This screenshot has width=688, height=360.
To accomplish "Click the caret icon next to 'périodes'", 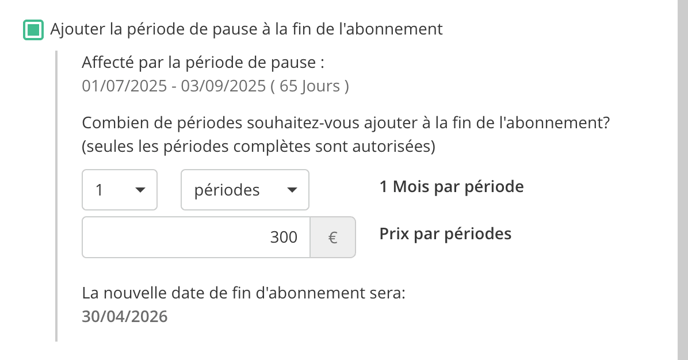I will coord(292,190).
